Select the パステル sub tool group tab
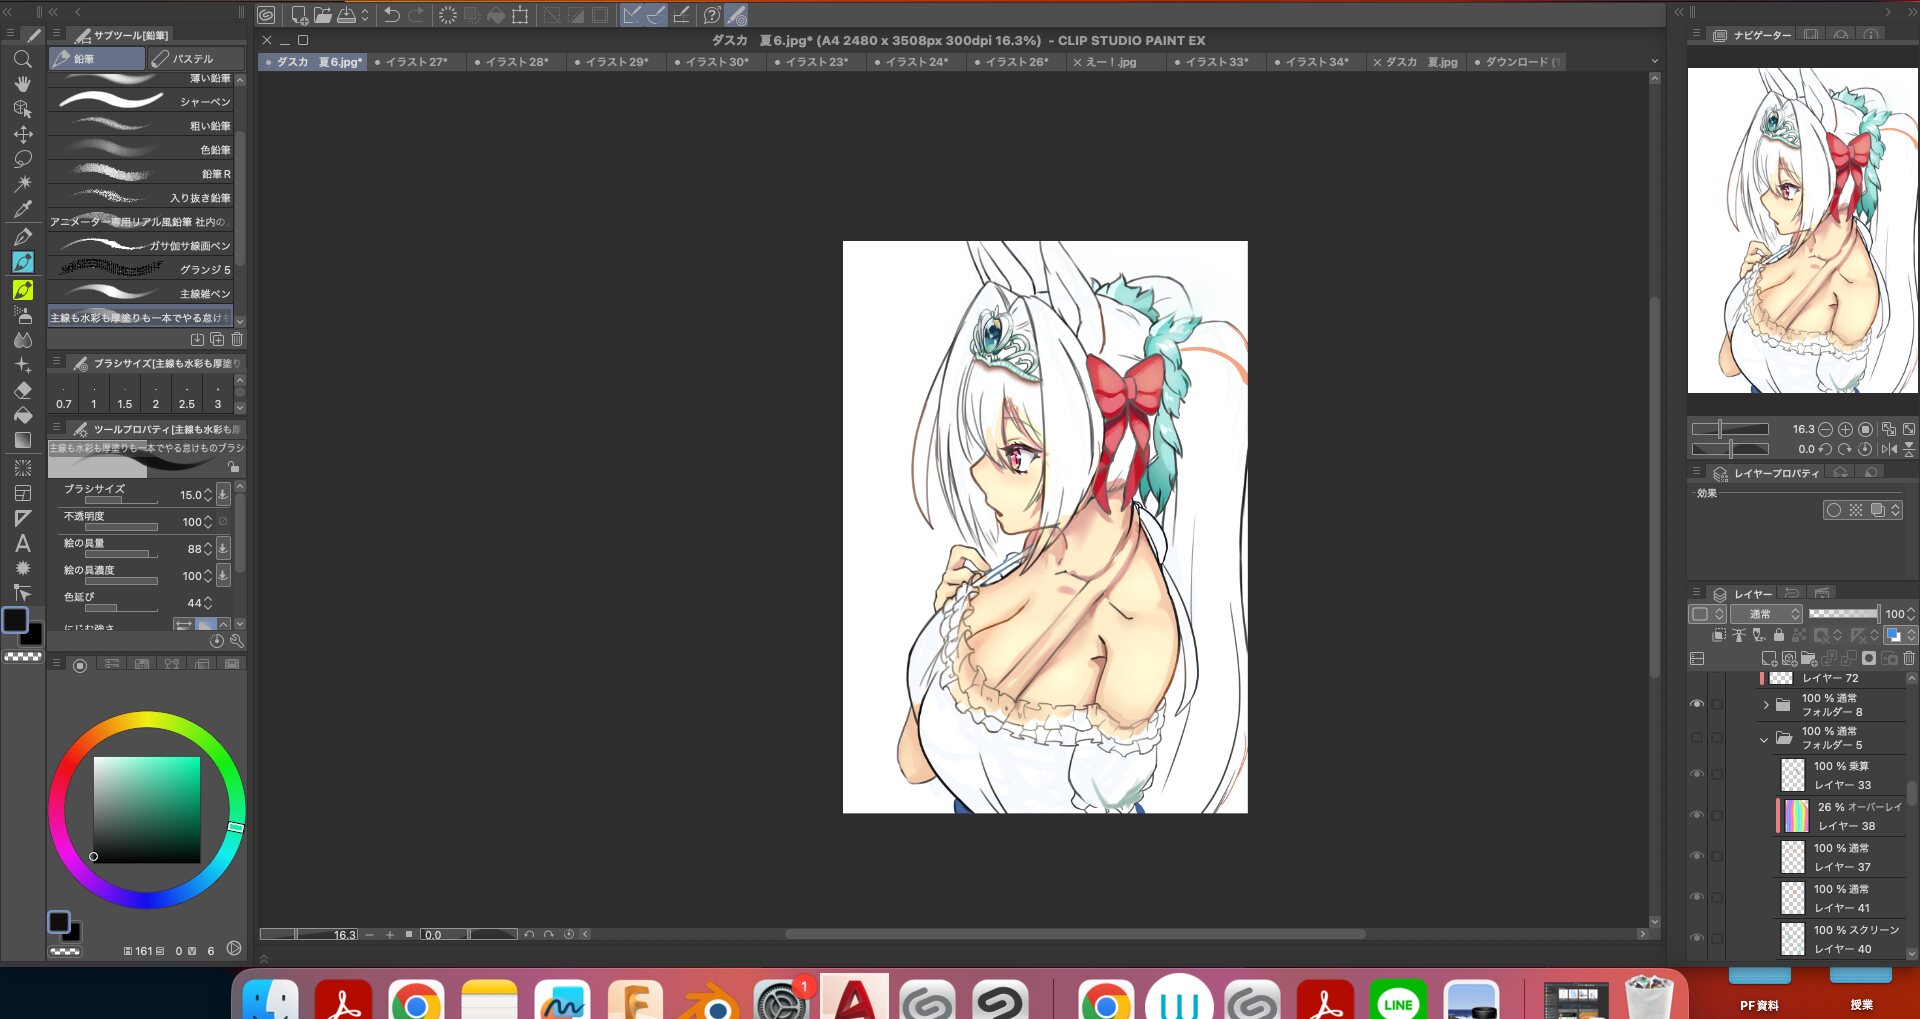 point(196,59)
